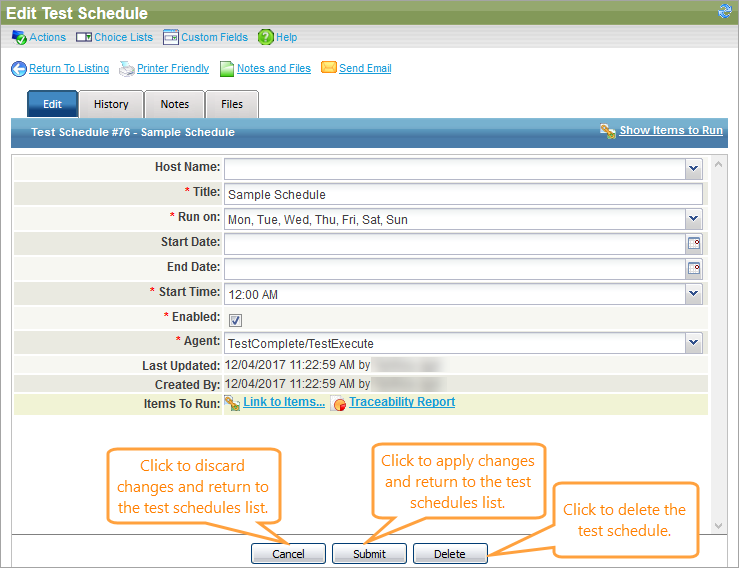Click the Send Email envelope icon
The image size is (739, 568).
329,69
